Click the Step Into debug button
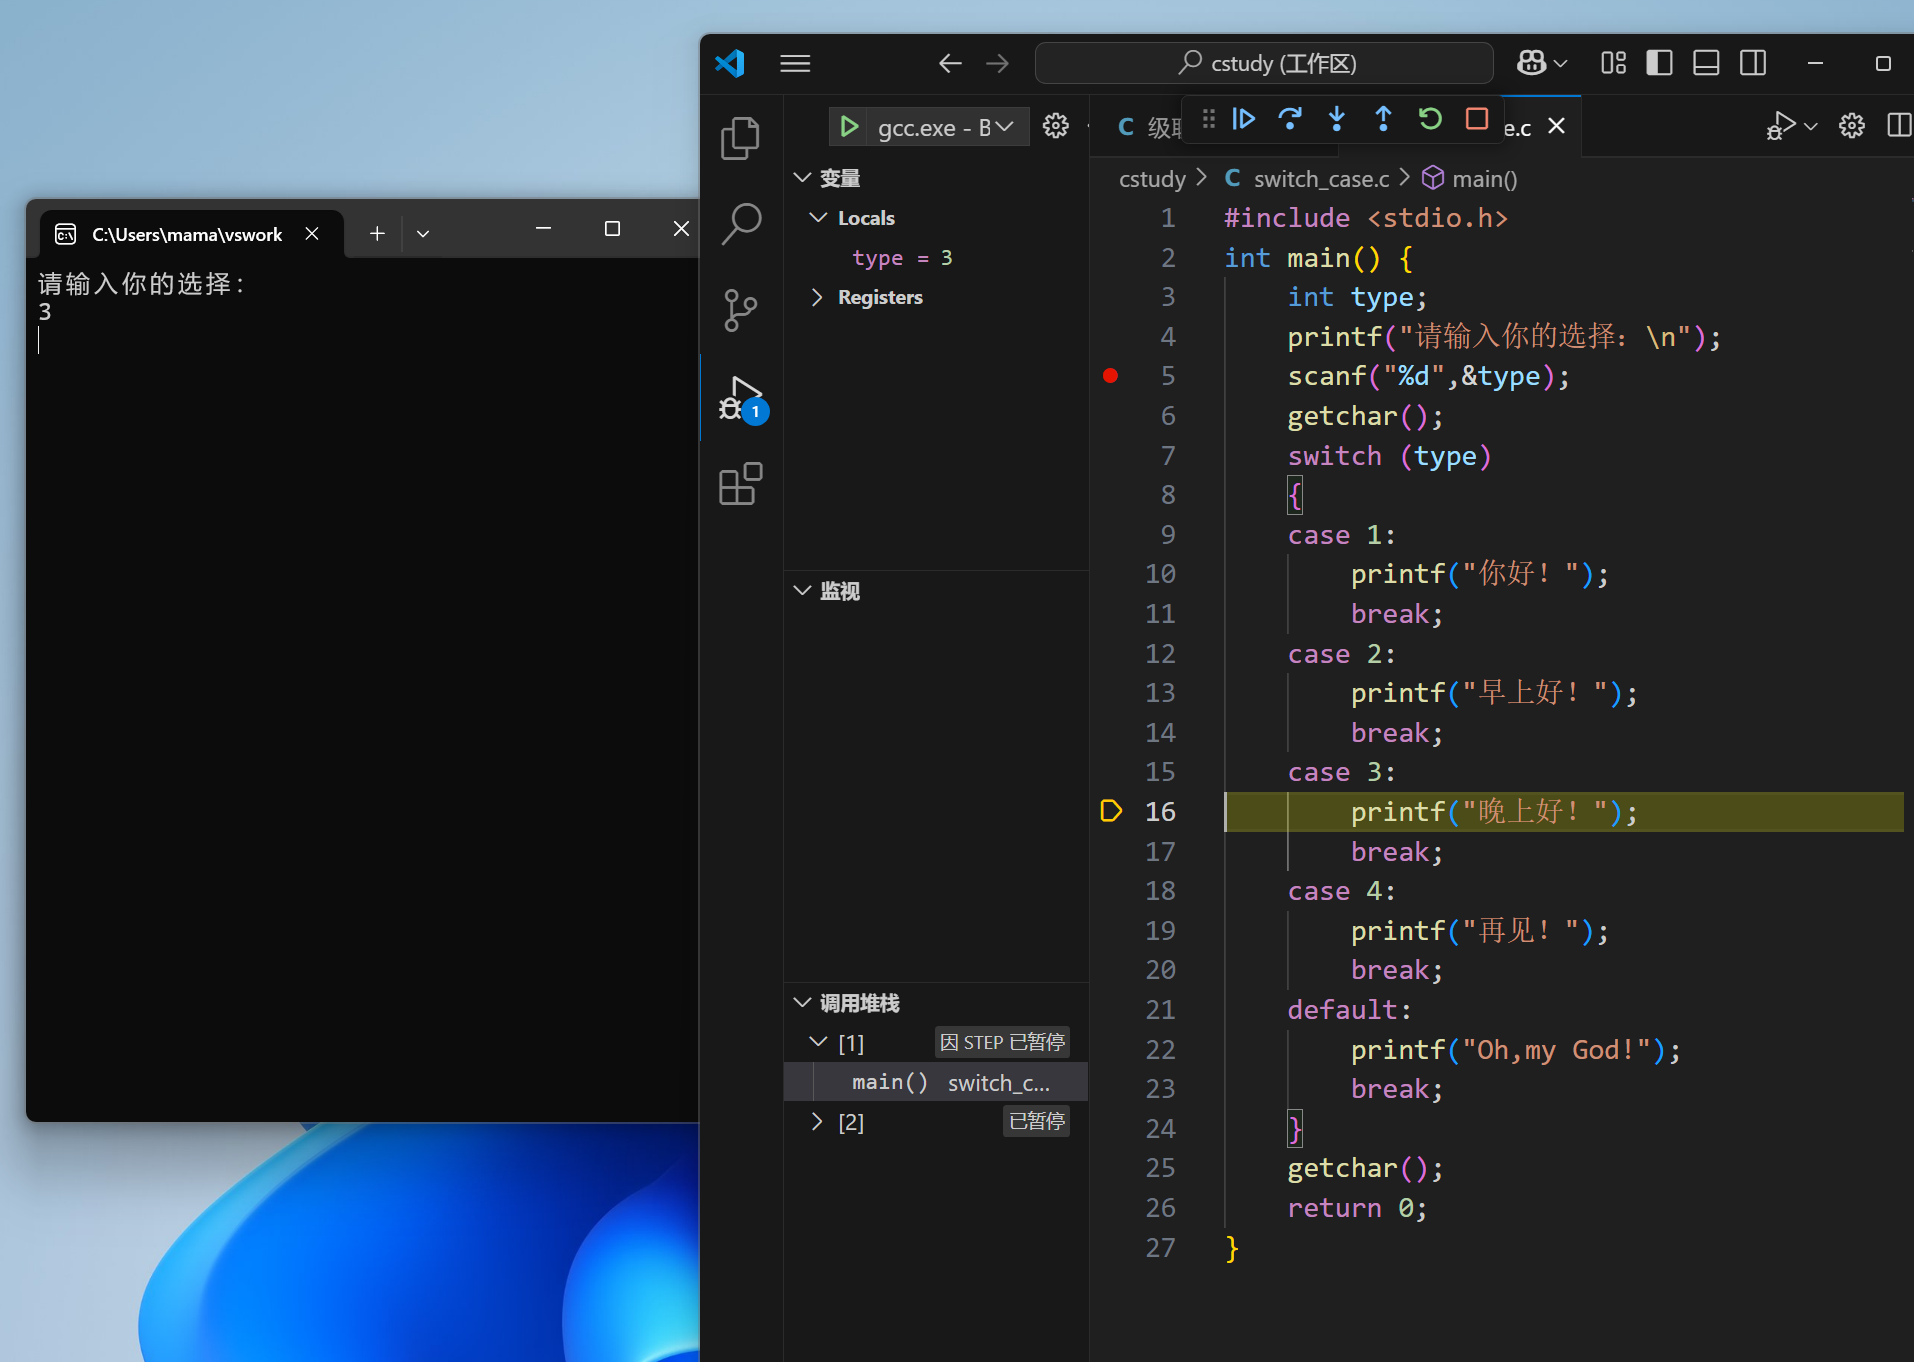Screen dimensions: 1914x1362 pos(1336,119)
